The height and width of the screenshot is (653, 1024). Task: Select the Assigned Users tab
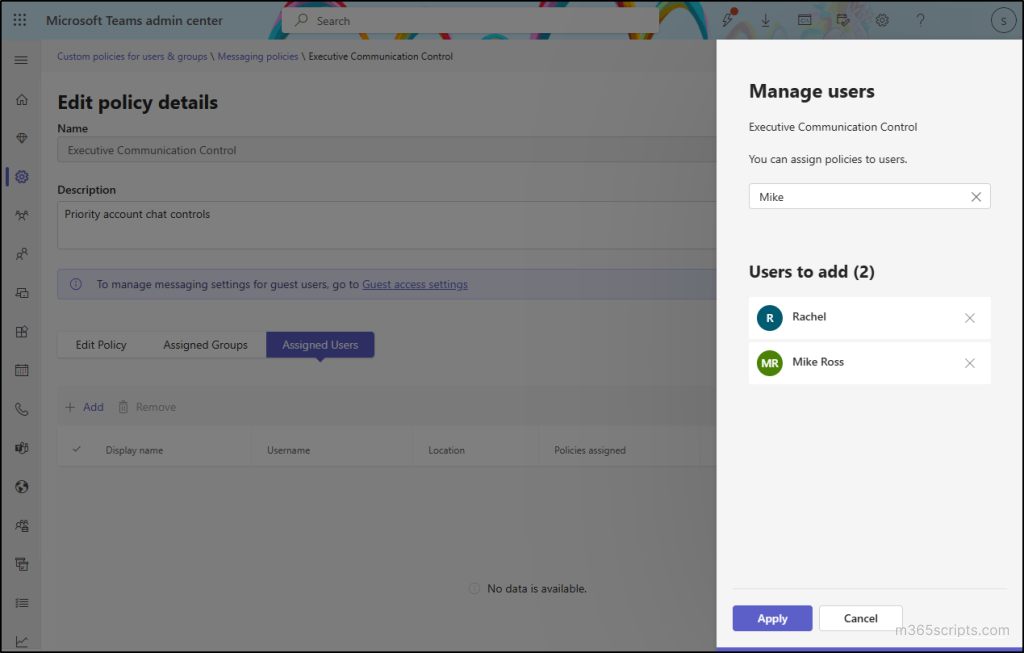[320, 345]
